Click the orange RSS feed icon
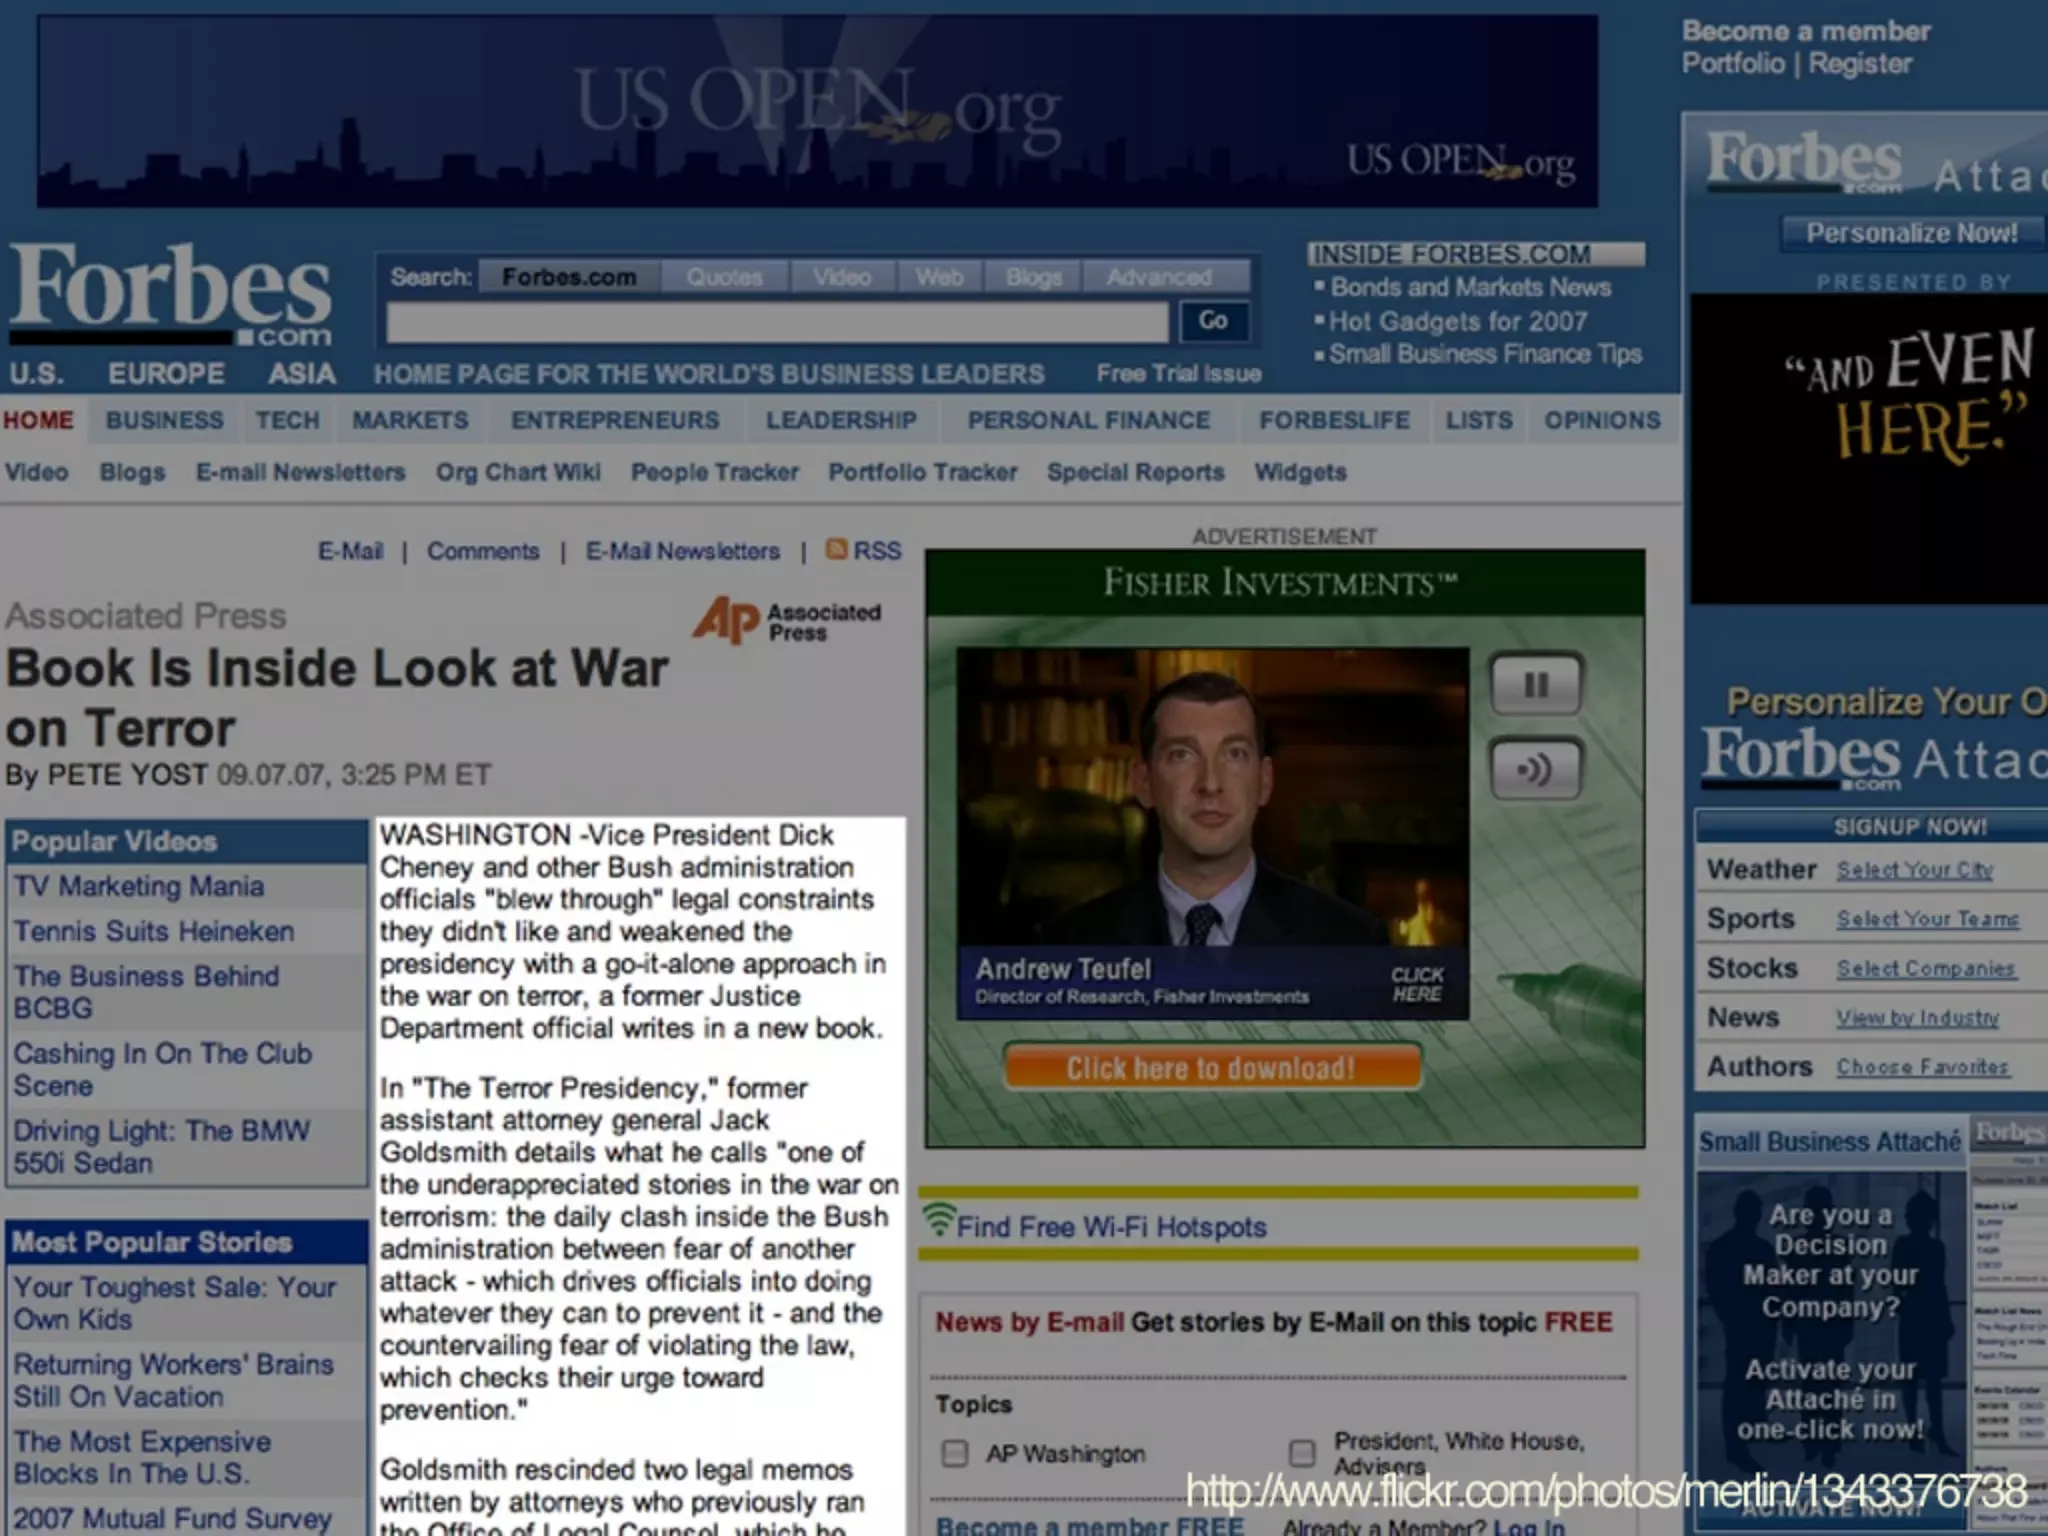Screen dimensions: 2048x1536 pos(836,549)
